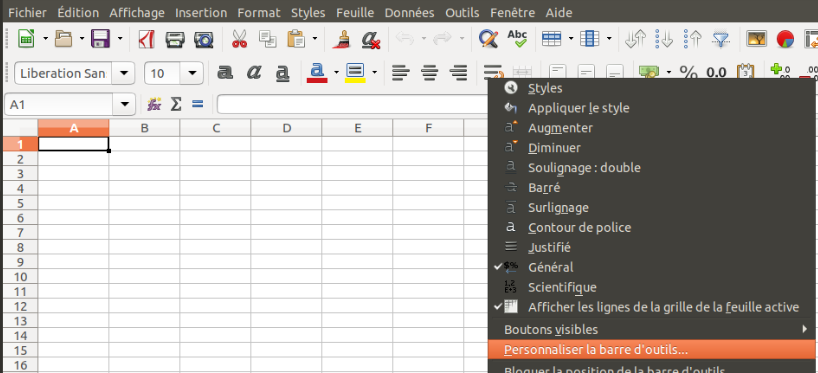Align cell text right
The width and height of the screenshot is (818, 373).
[458, 73]
